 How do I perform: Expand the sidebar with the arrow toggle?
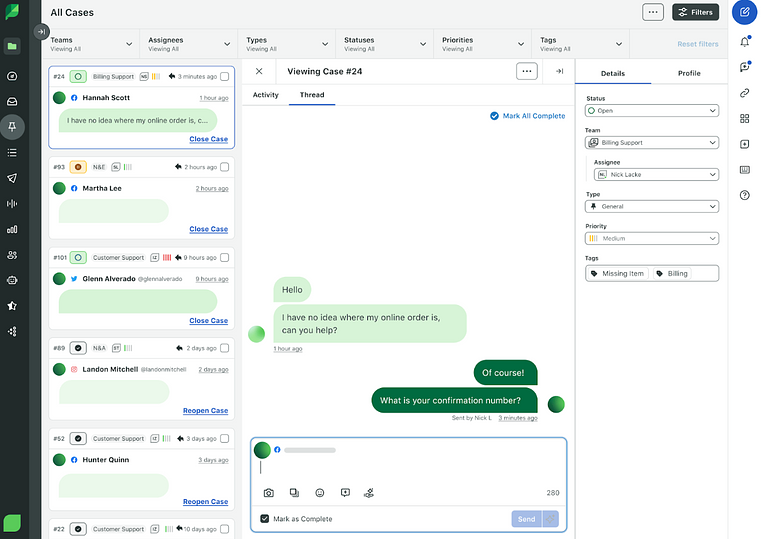coord(42,32)
